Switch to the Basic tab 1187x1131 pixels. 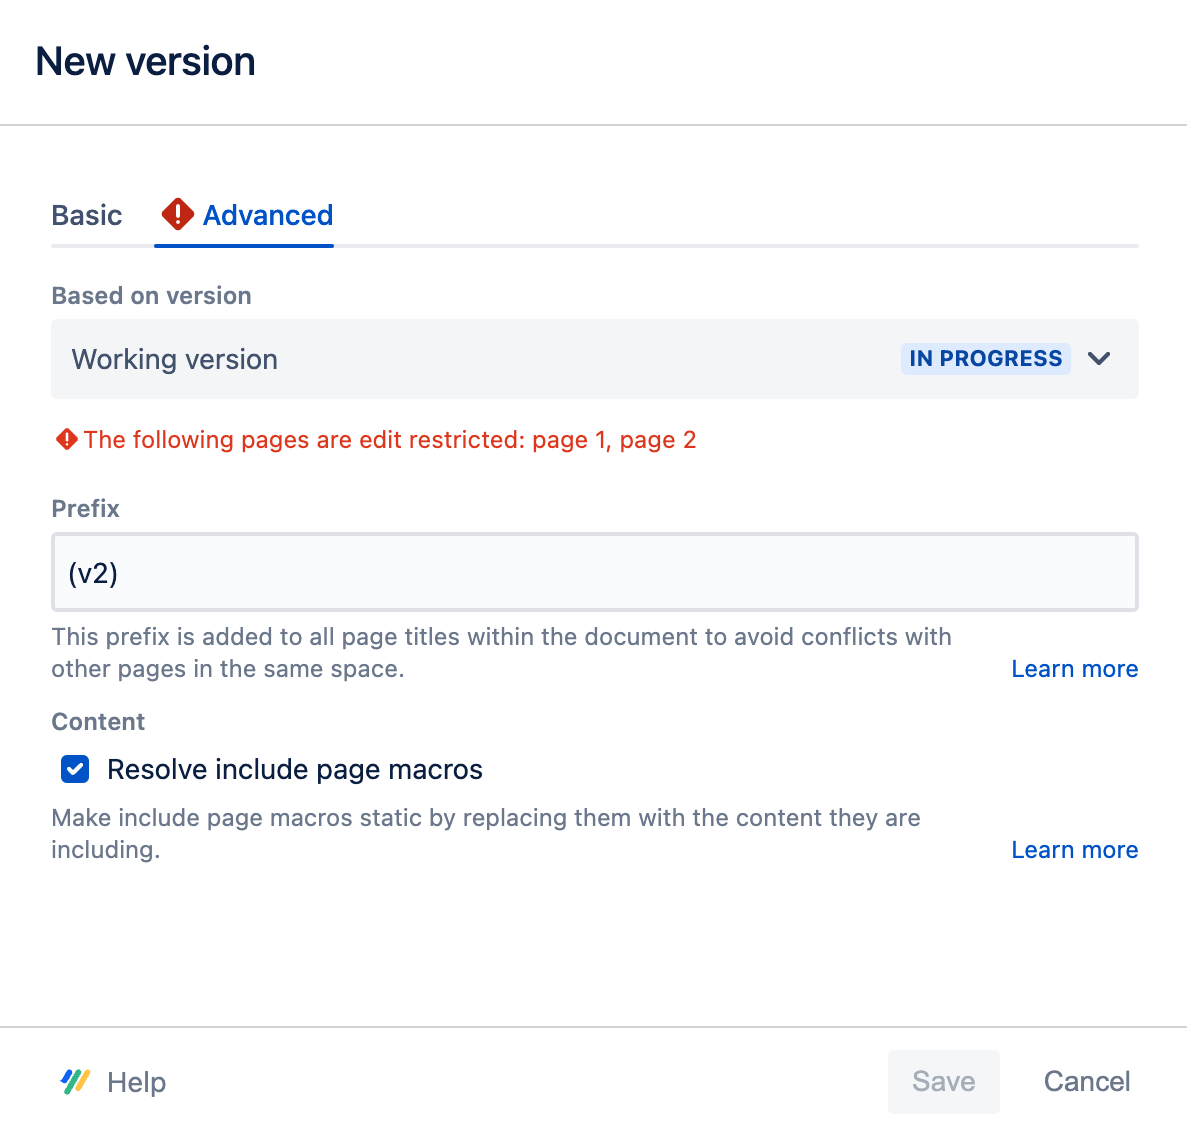(86, 214)
